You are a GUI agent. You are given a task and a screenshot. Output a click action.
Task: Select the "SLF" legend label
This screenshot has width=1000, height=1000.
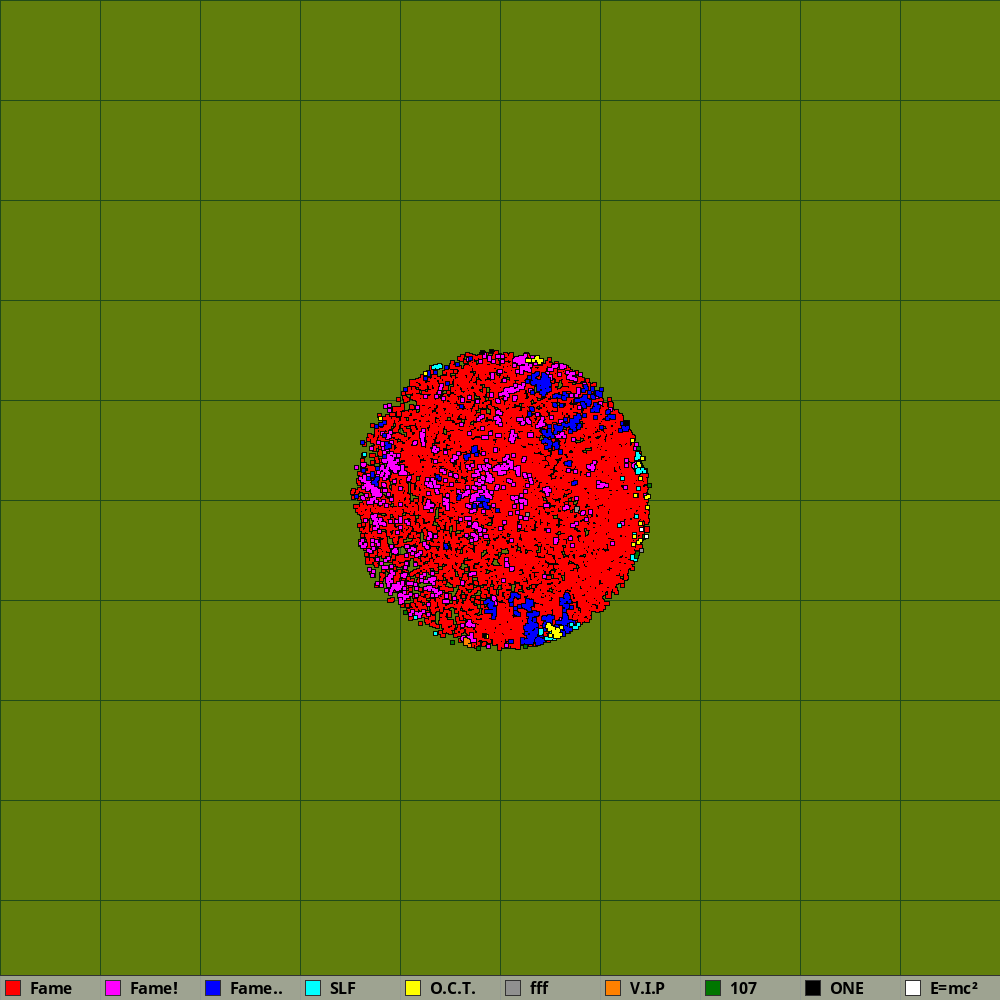point(343,989)
